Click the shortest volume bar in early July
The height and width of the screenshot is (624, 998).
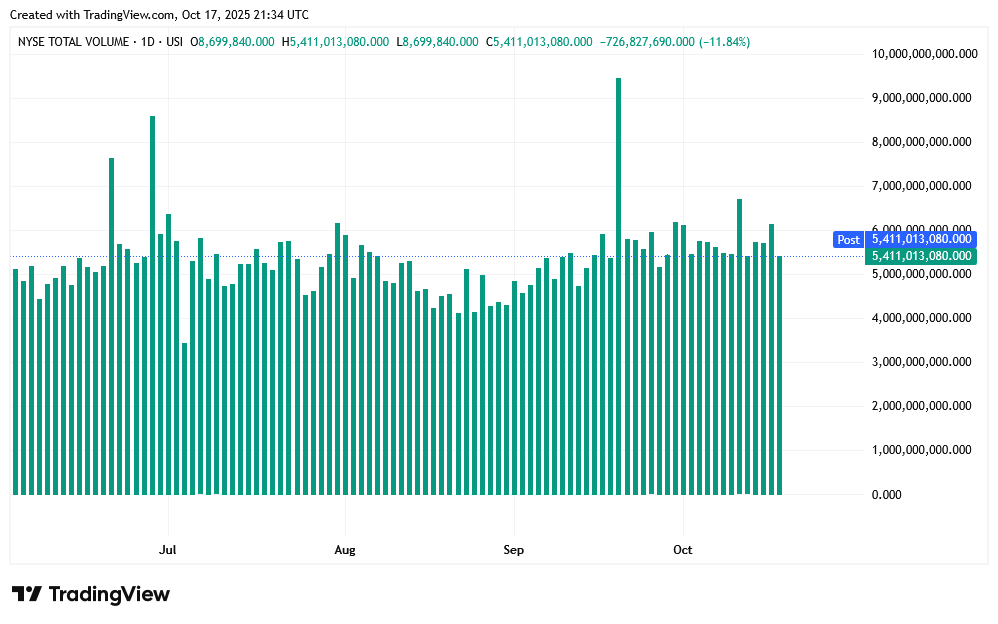click(x=185, y=418)
